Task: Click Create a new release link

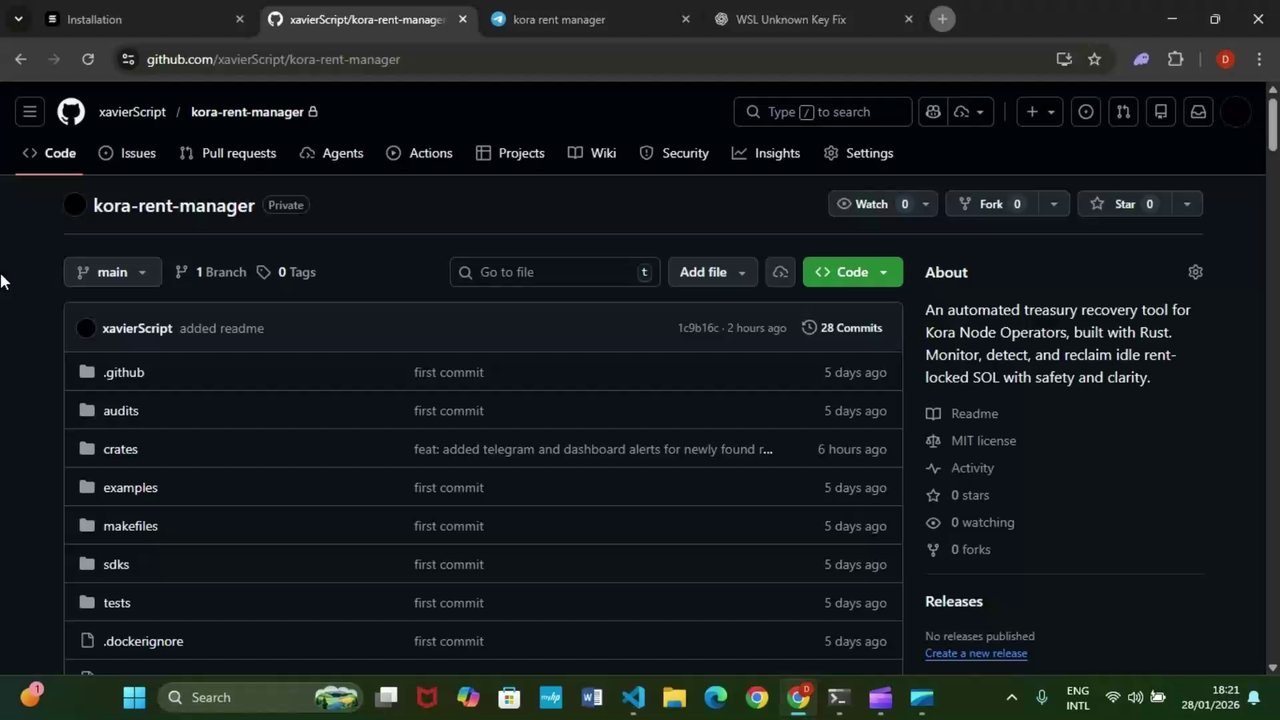Action: [976, 653]
